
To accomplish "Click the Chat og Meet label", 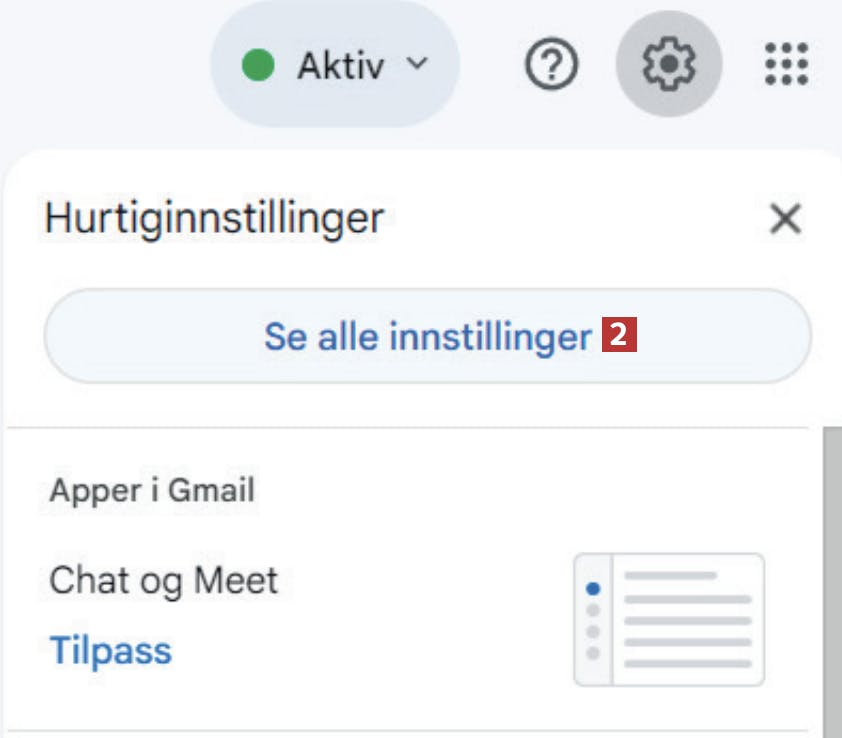I will click(163, 581).
